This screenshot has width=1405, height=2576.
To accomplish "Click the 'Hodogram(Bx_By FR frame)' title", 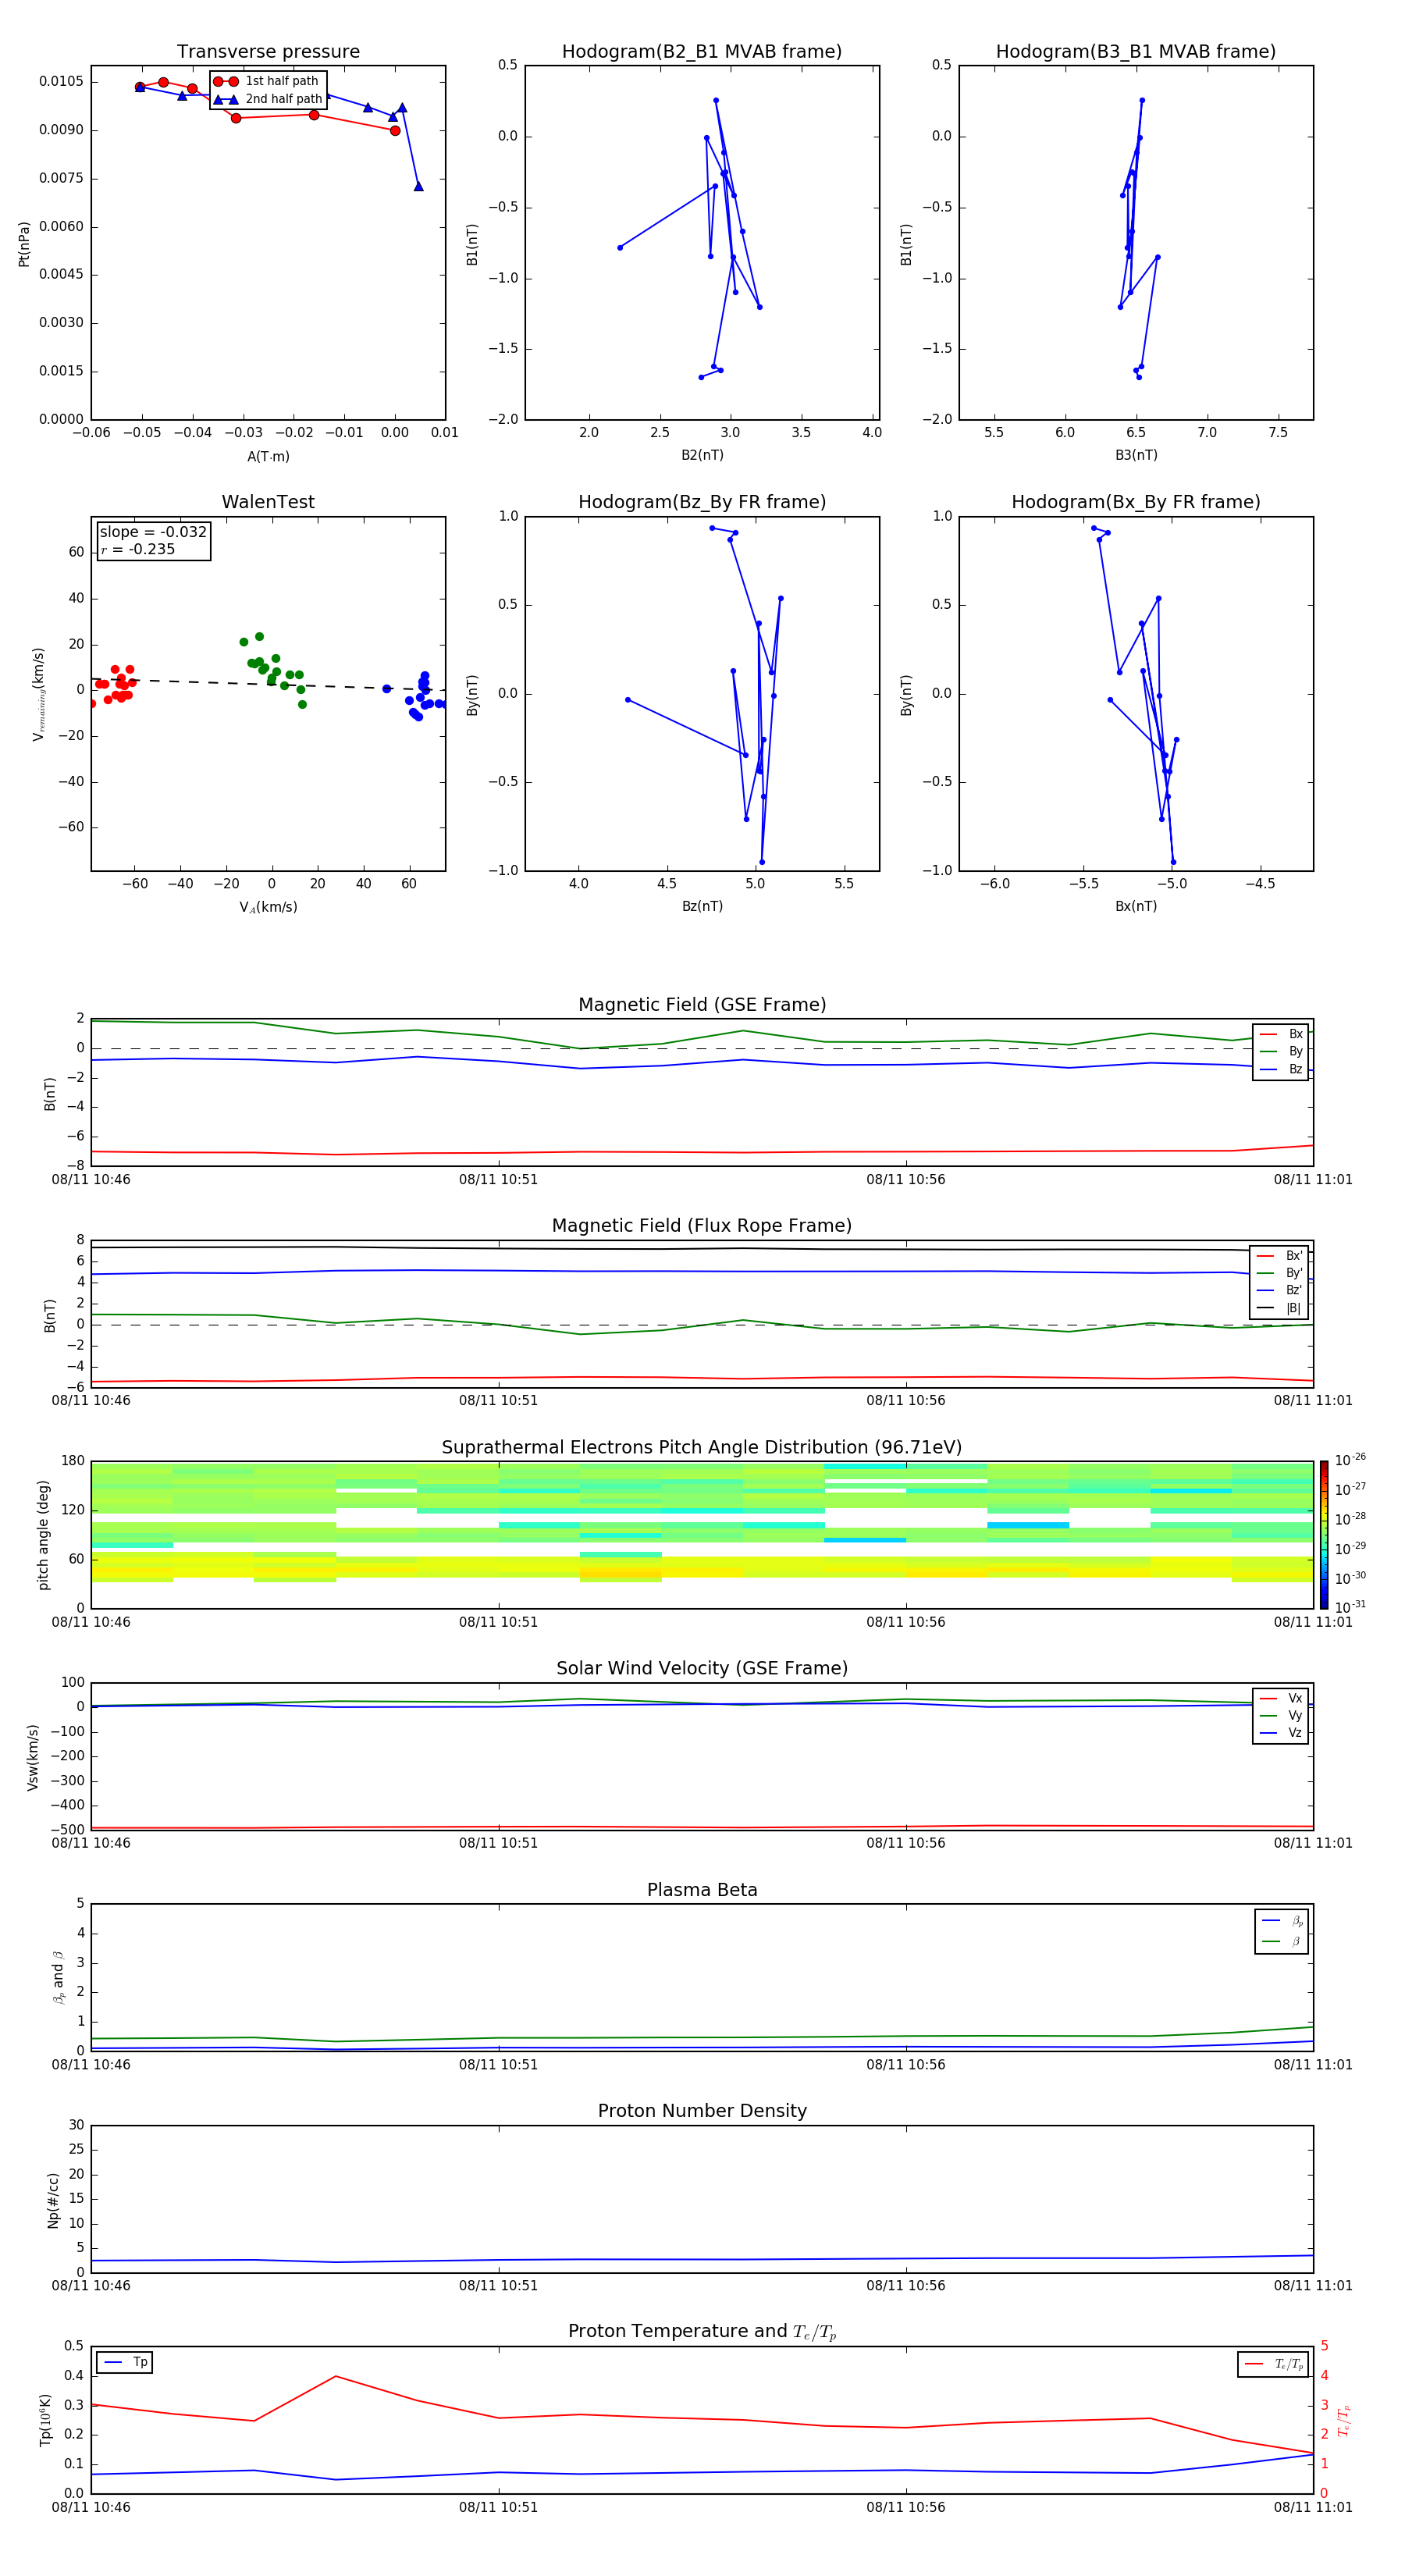I will click(x=1136, y=502).
